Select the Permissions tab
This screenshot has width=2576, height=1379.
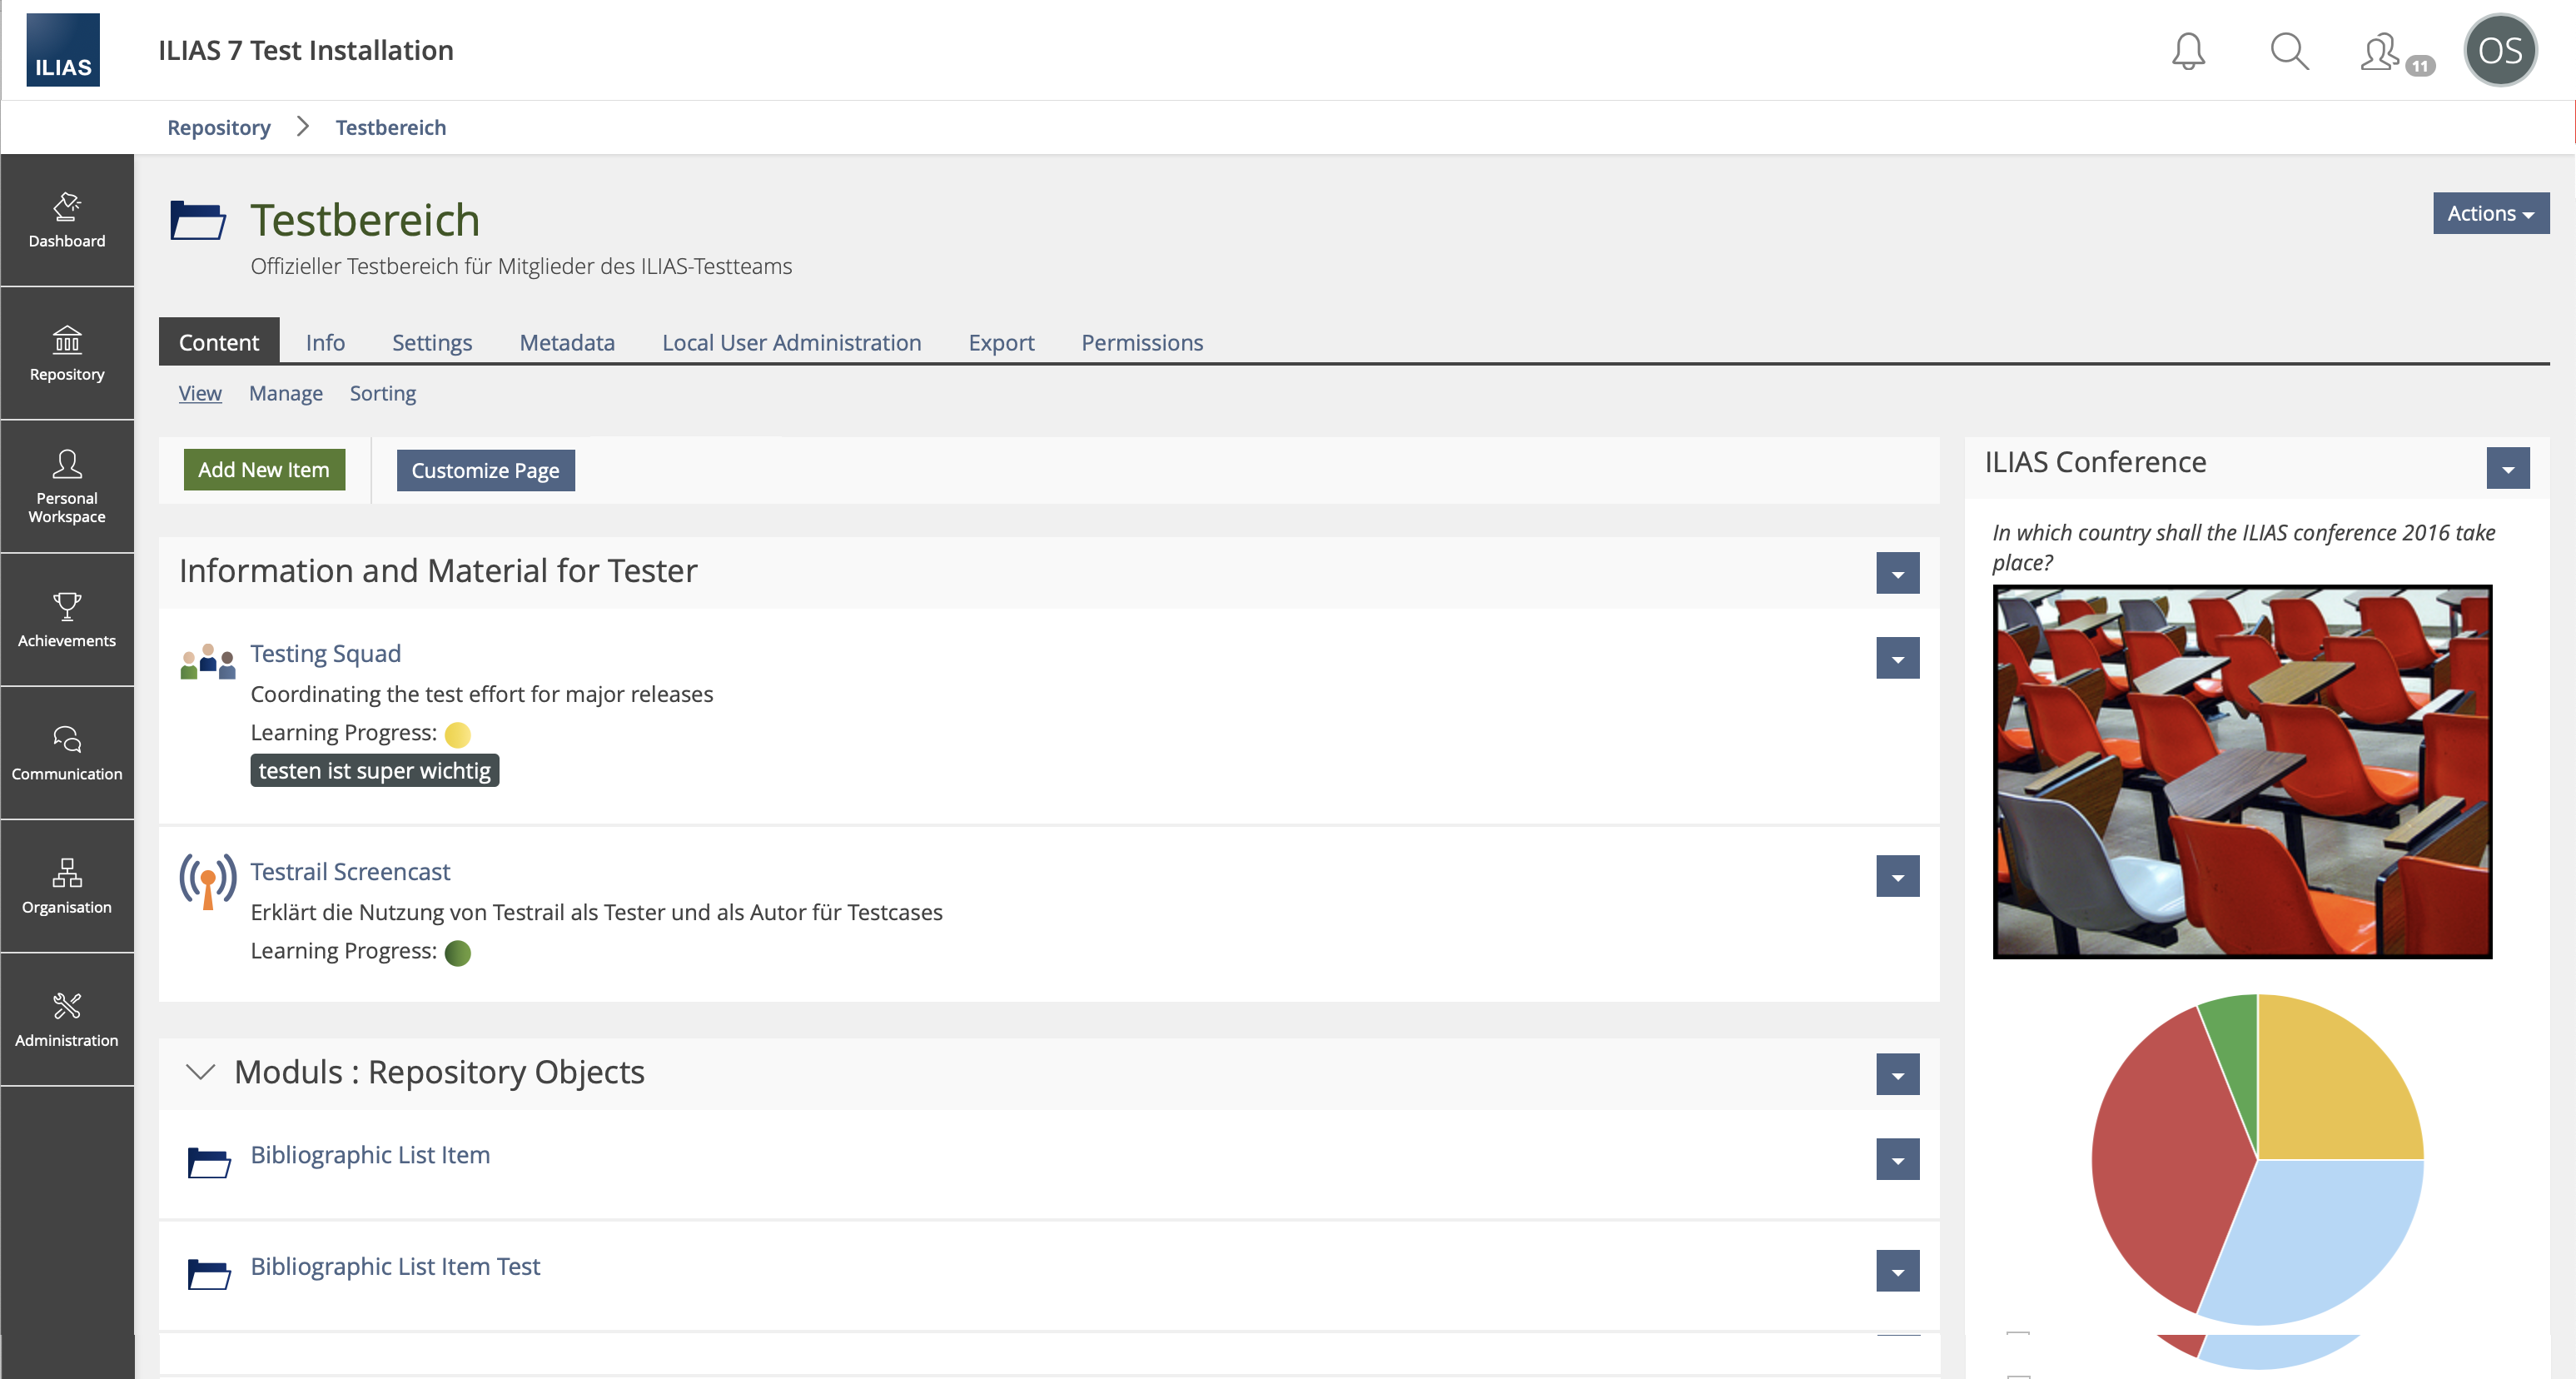click(x=1141, y=341)
